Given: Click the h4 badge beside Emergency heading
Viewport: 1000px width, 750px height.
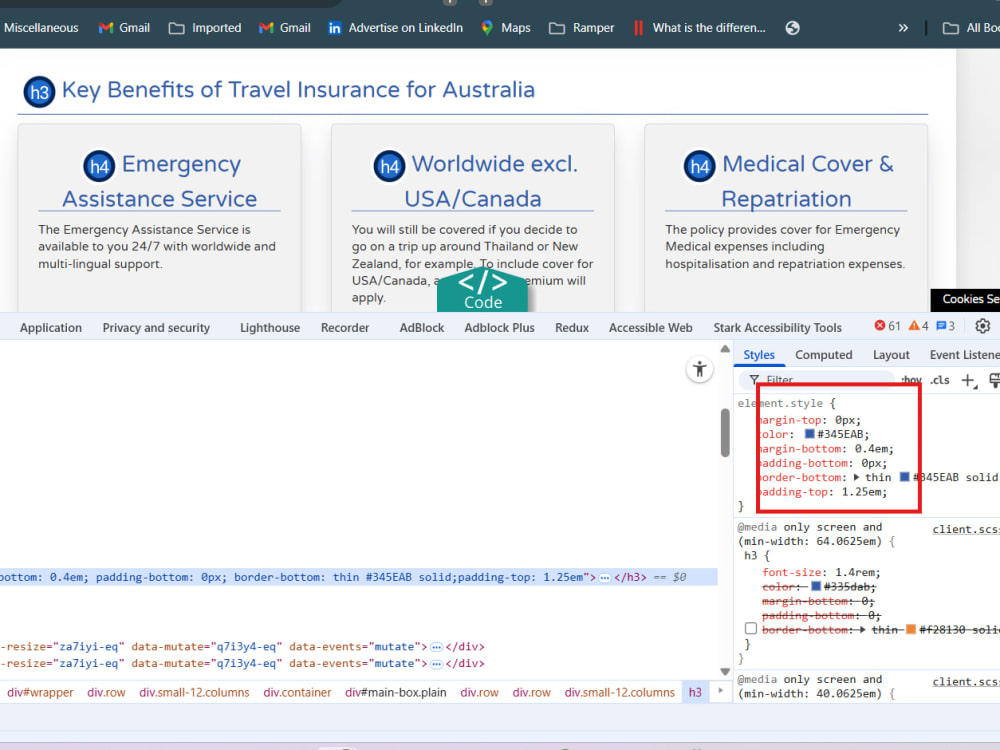Looking at the screenshot, I should coord(99,166).
